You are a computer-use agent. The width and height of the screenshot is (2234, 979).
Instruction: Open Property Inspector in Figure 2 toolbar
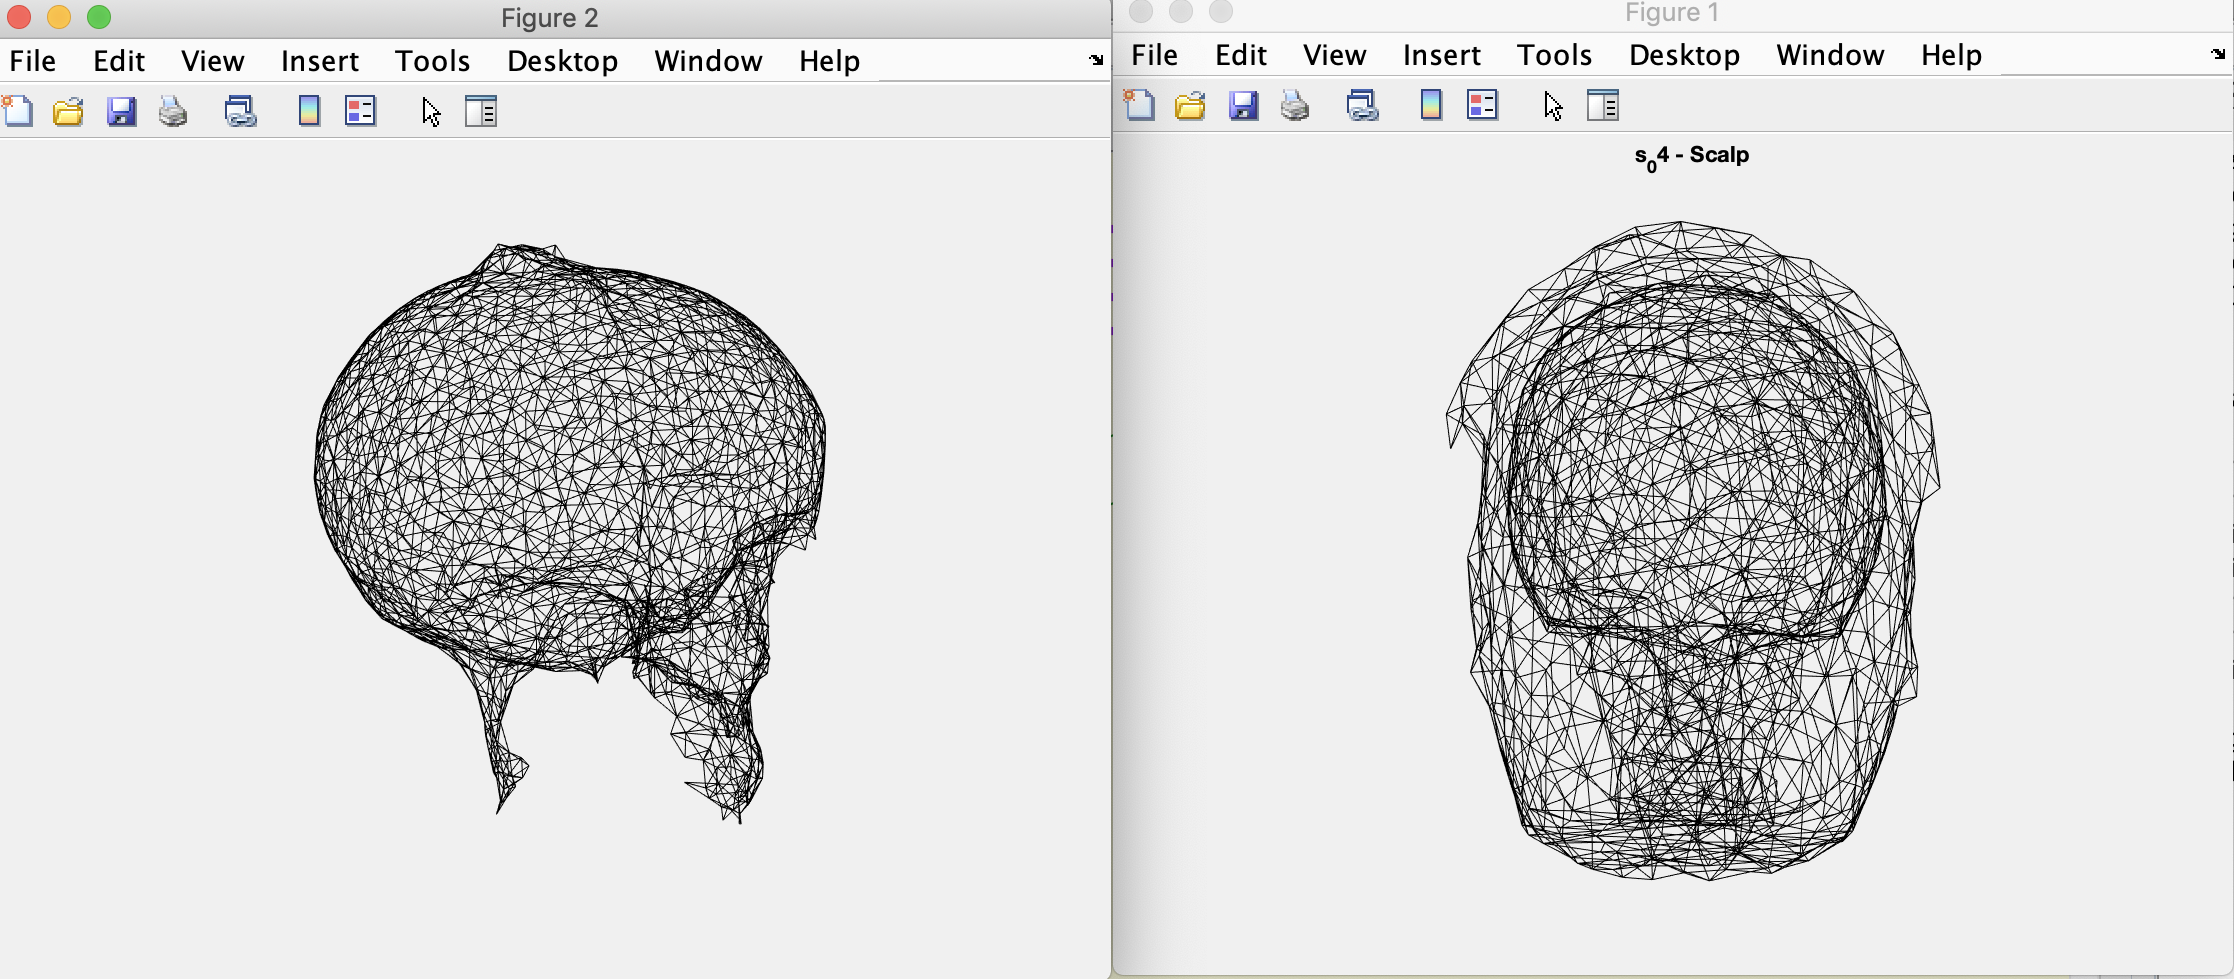pyautogui.click(x=481, y=111)
